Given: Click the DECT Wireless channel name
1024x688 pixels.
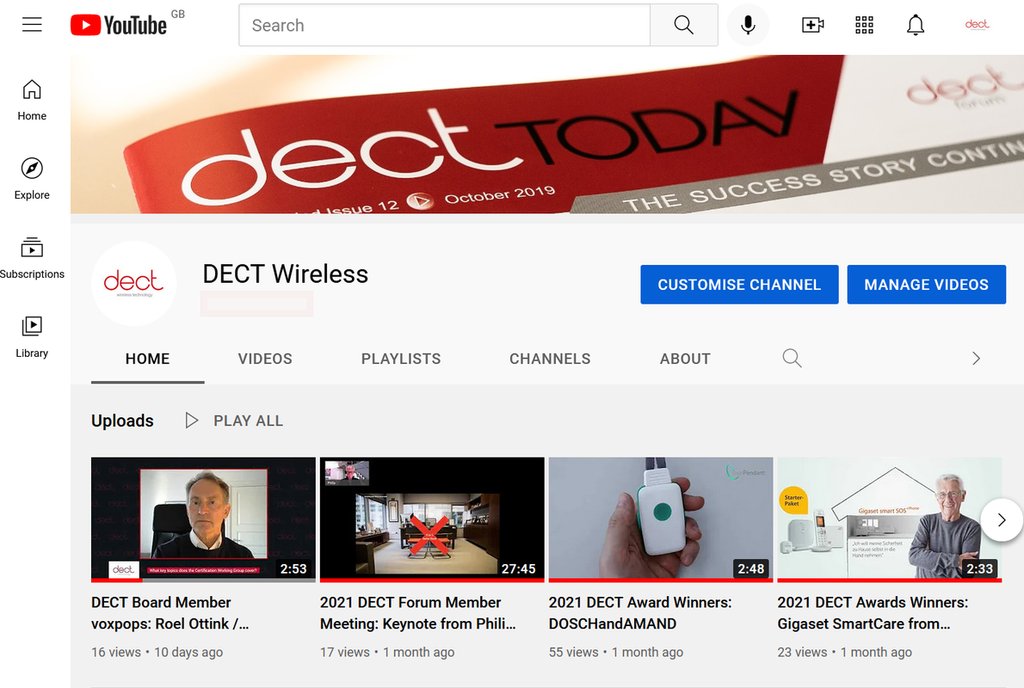Looking at the screenshot, I should pos(285,274).
